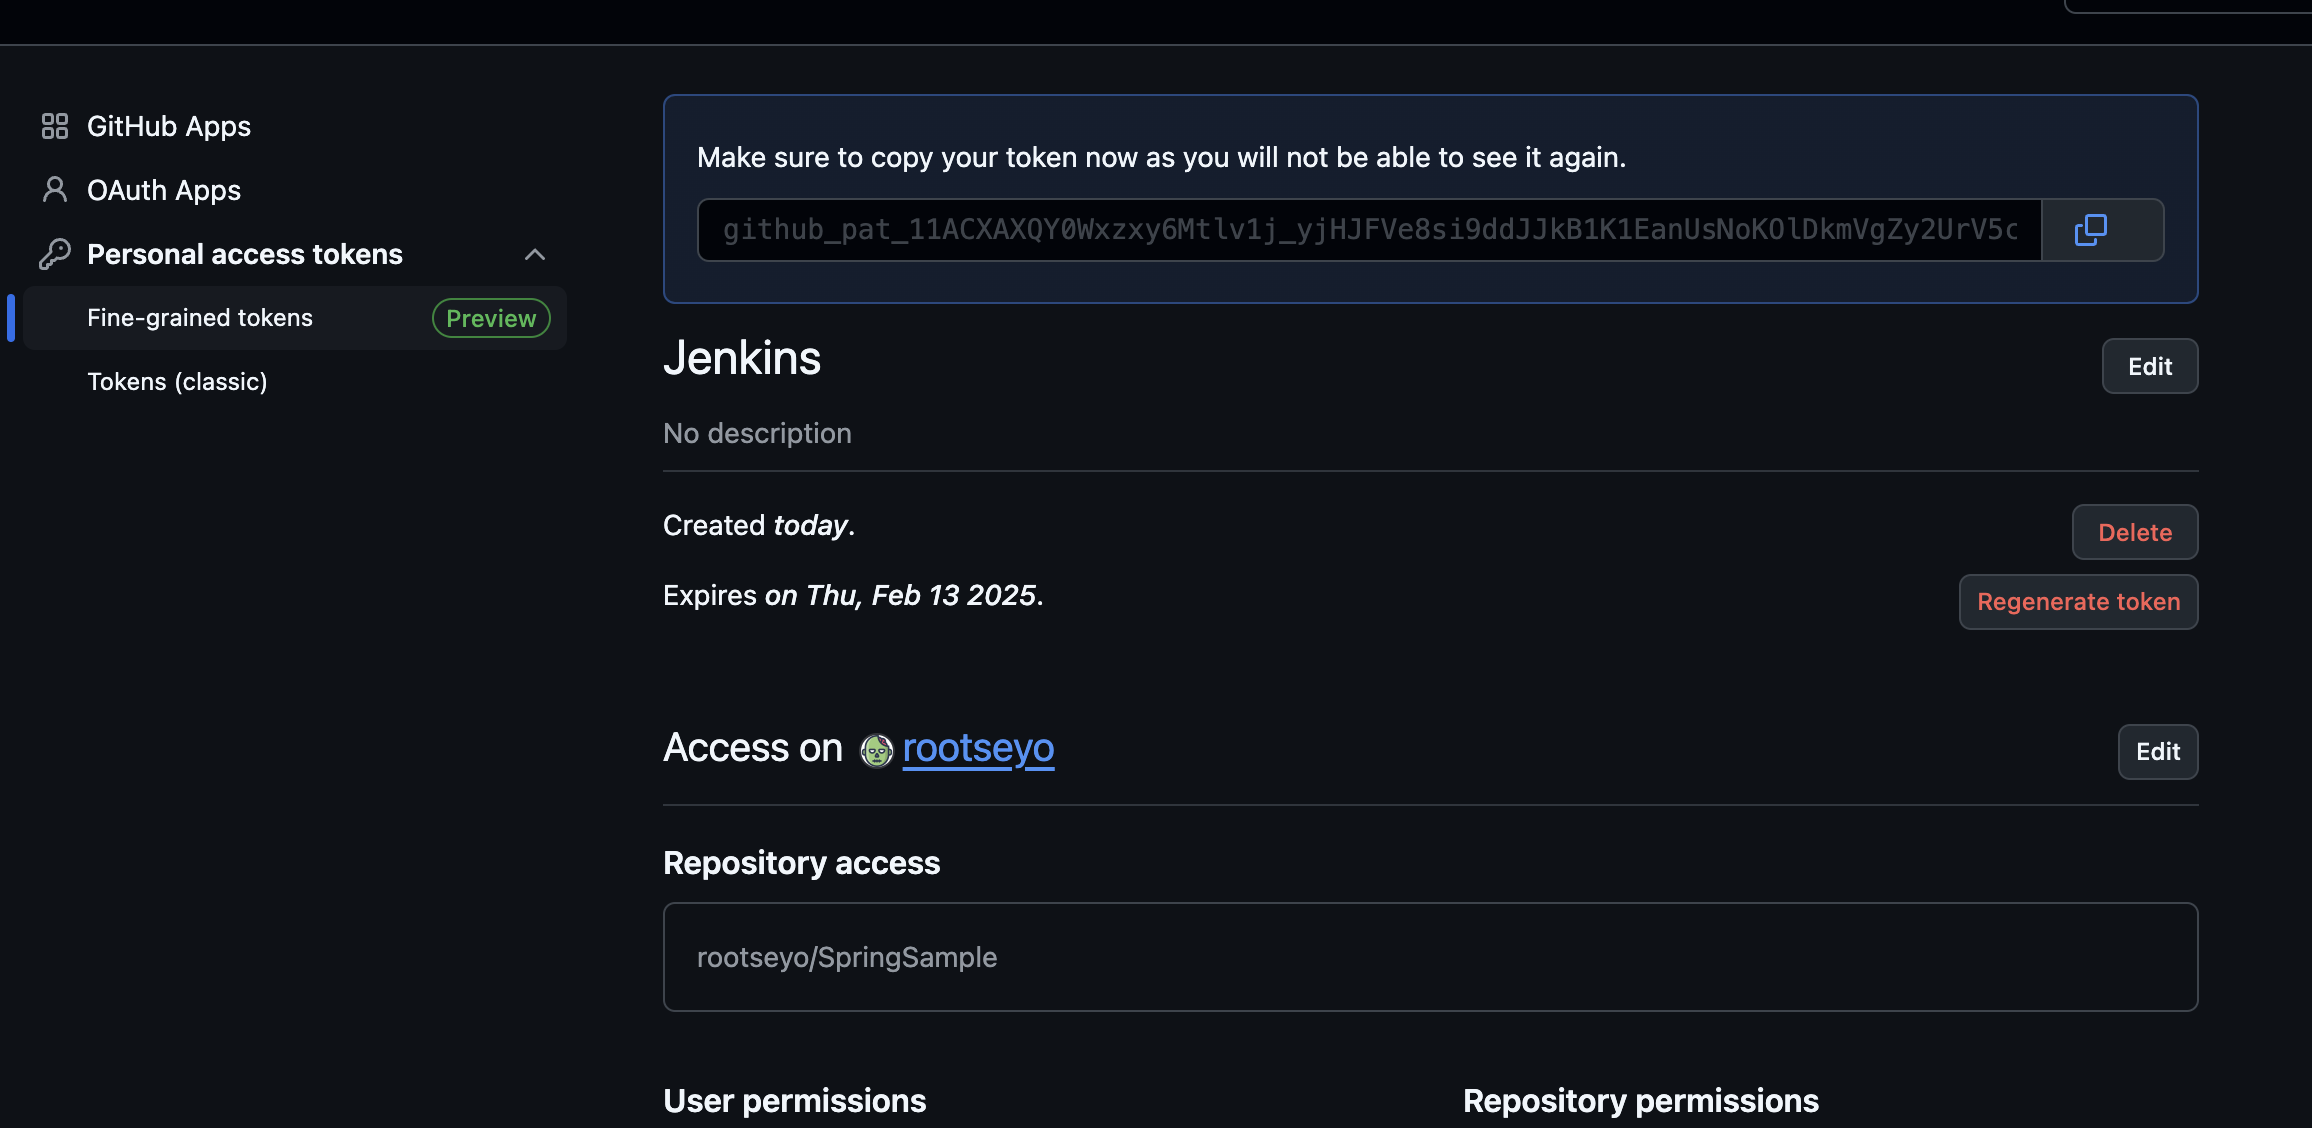The height and width of the screenshot is (1128, 2312).
Task: Collapse the Personal access tokens section chevron
Action: coord(535,254)
